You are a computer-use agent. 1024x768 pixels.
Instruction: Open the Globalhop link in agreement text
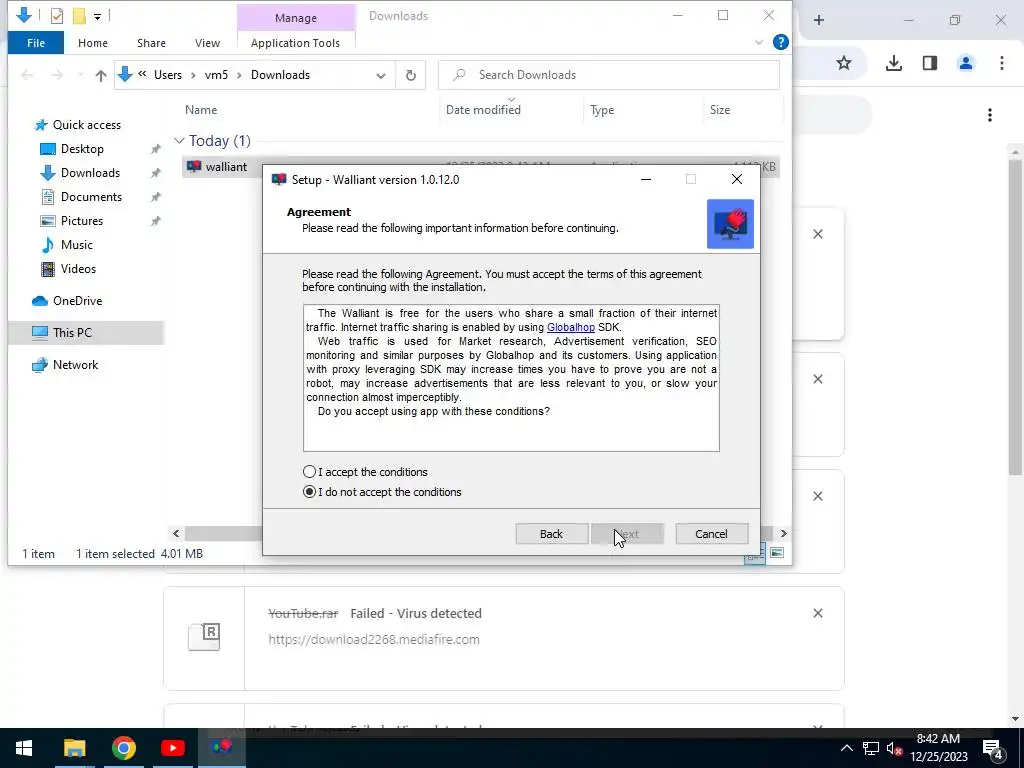coord(570,327)
